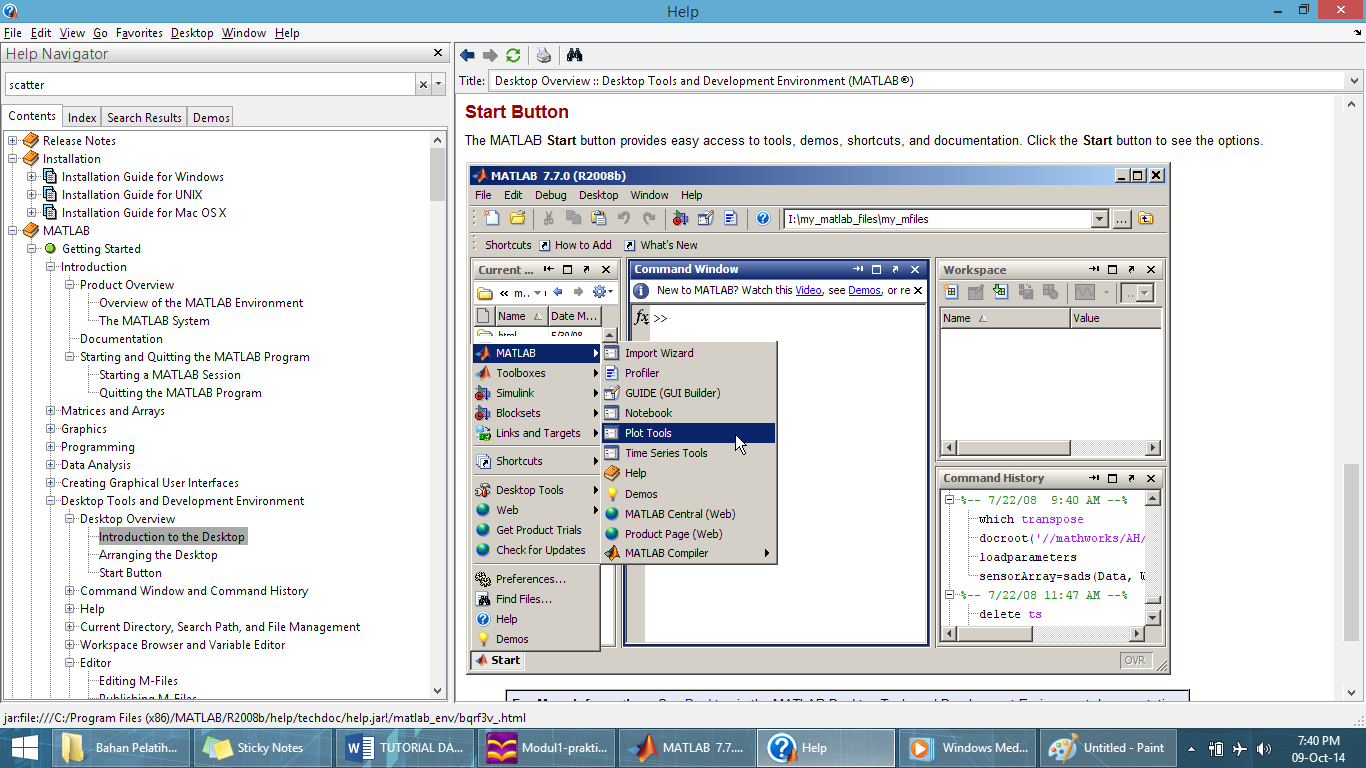Switch to the Index tab

click(82, 117)
